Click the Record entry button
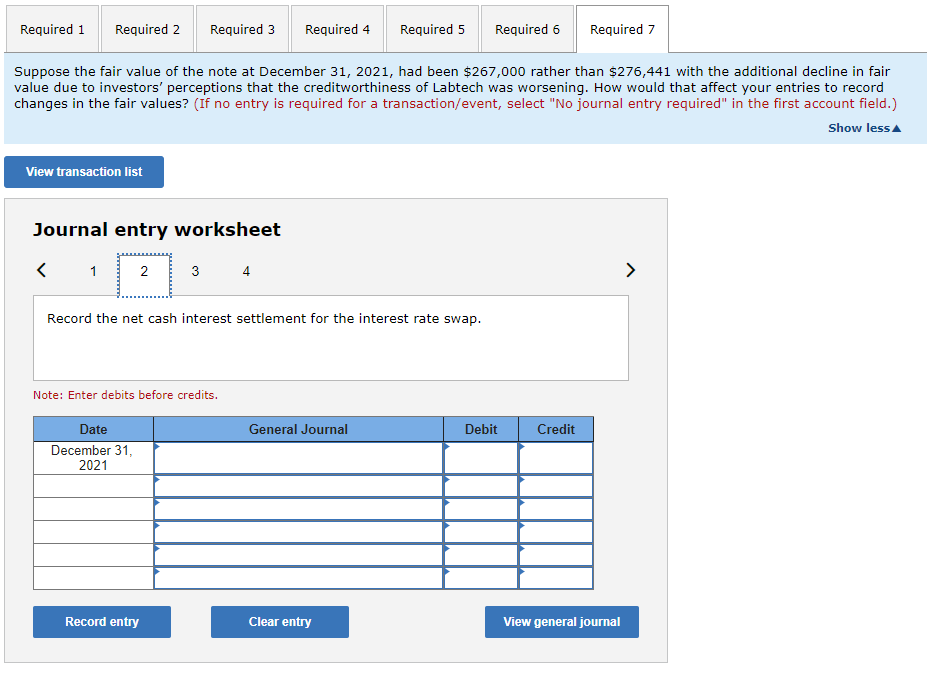938x673 pixels. 101,621
